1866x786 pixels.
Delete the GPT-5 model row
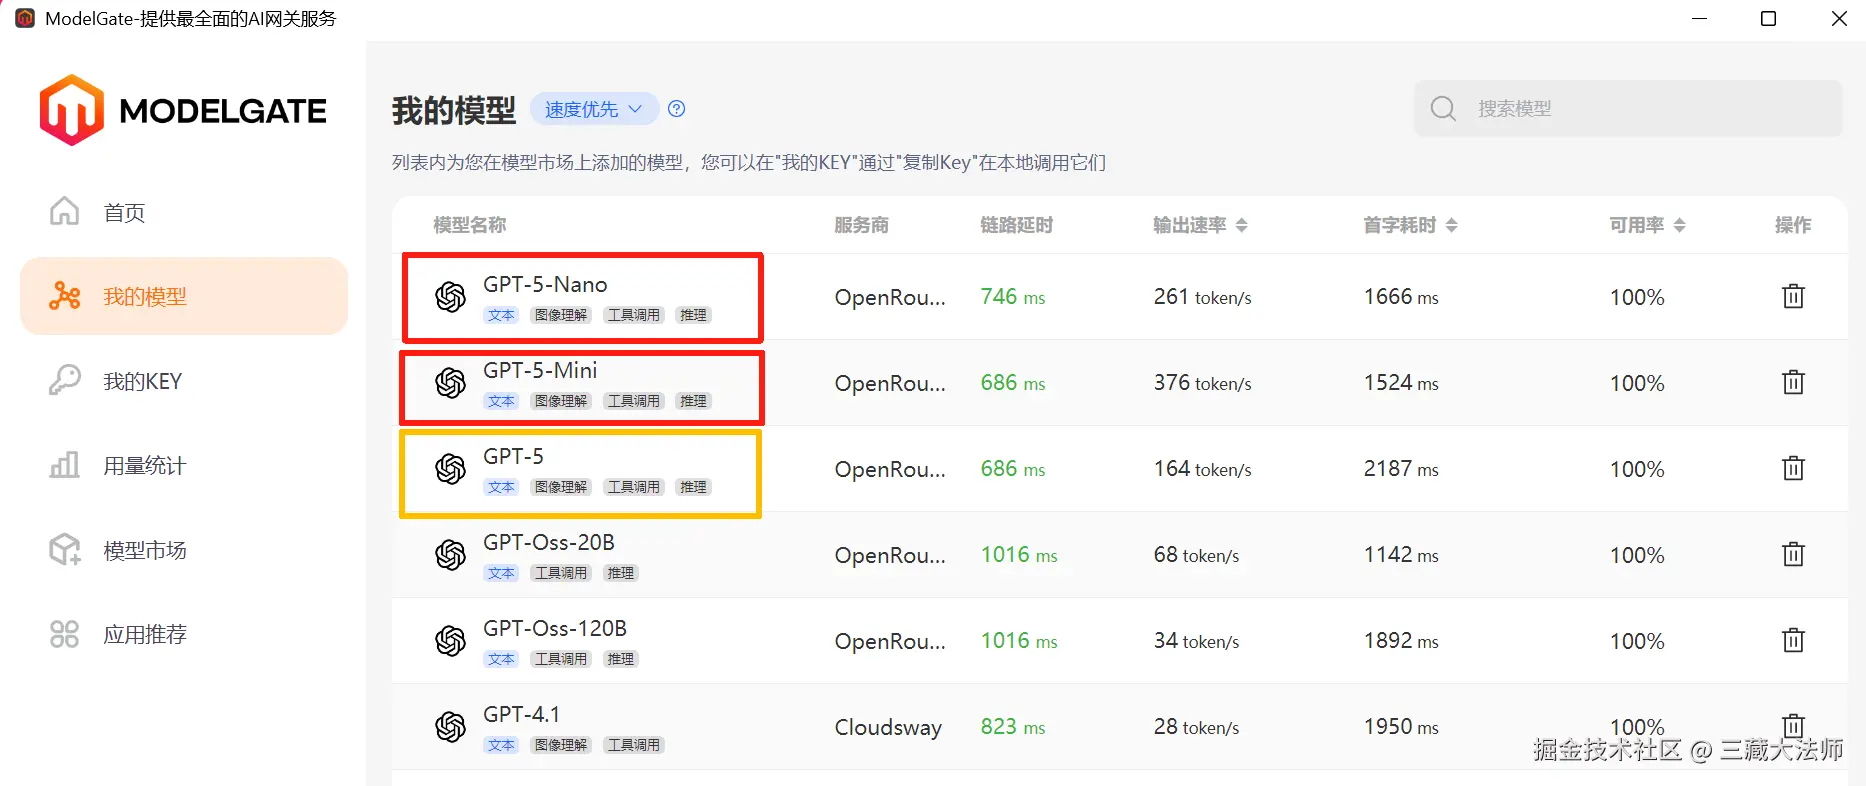coord(1793,468)
